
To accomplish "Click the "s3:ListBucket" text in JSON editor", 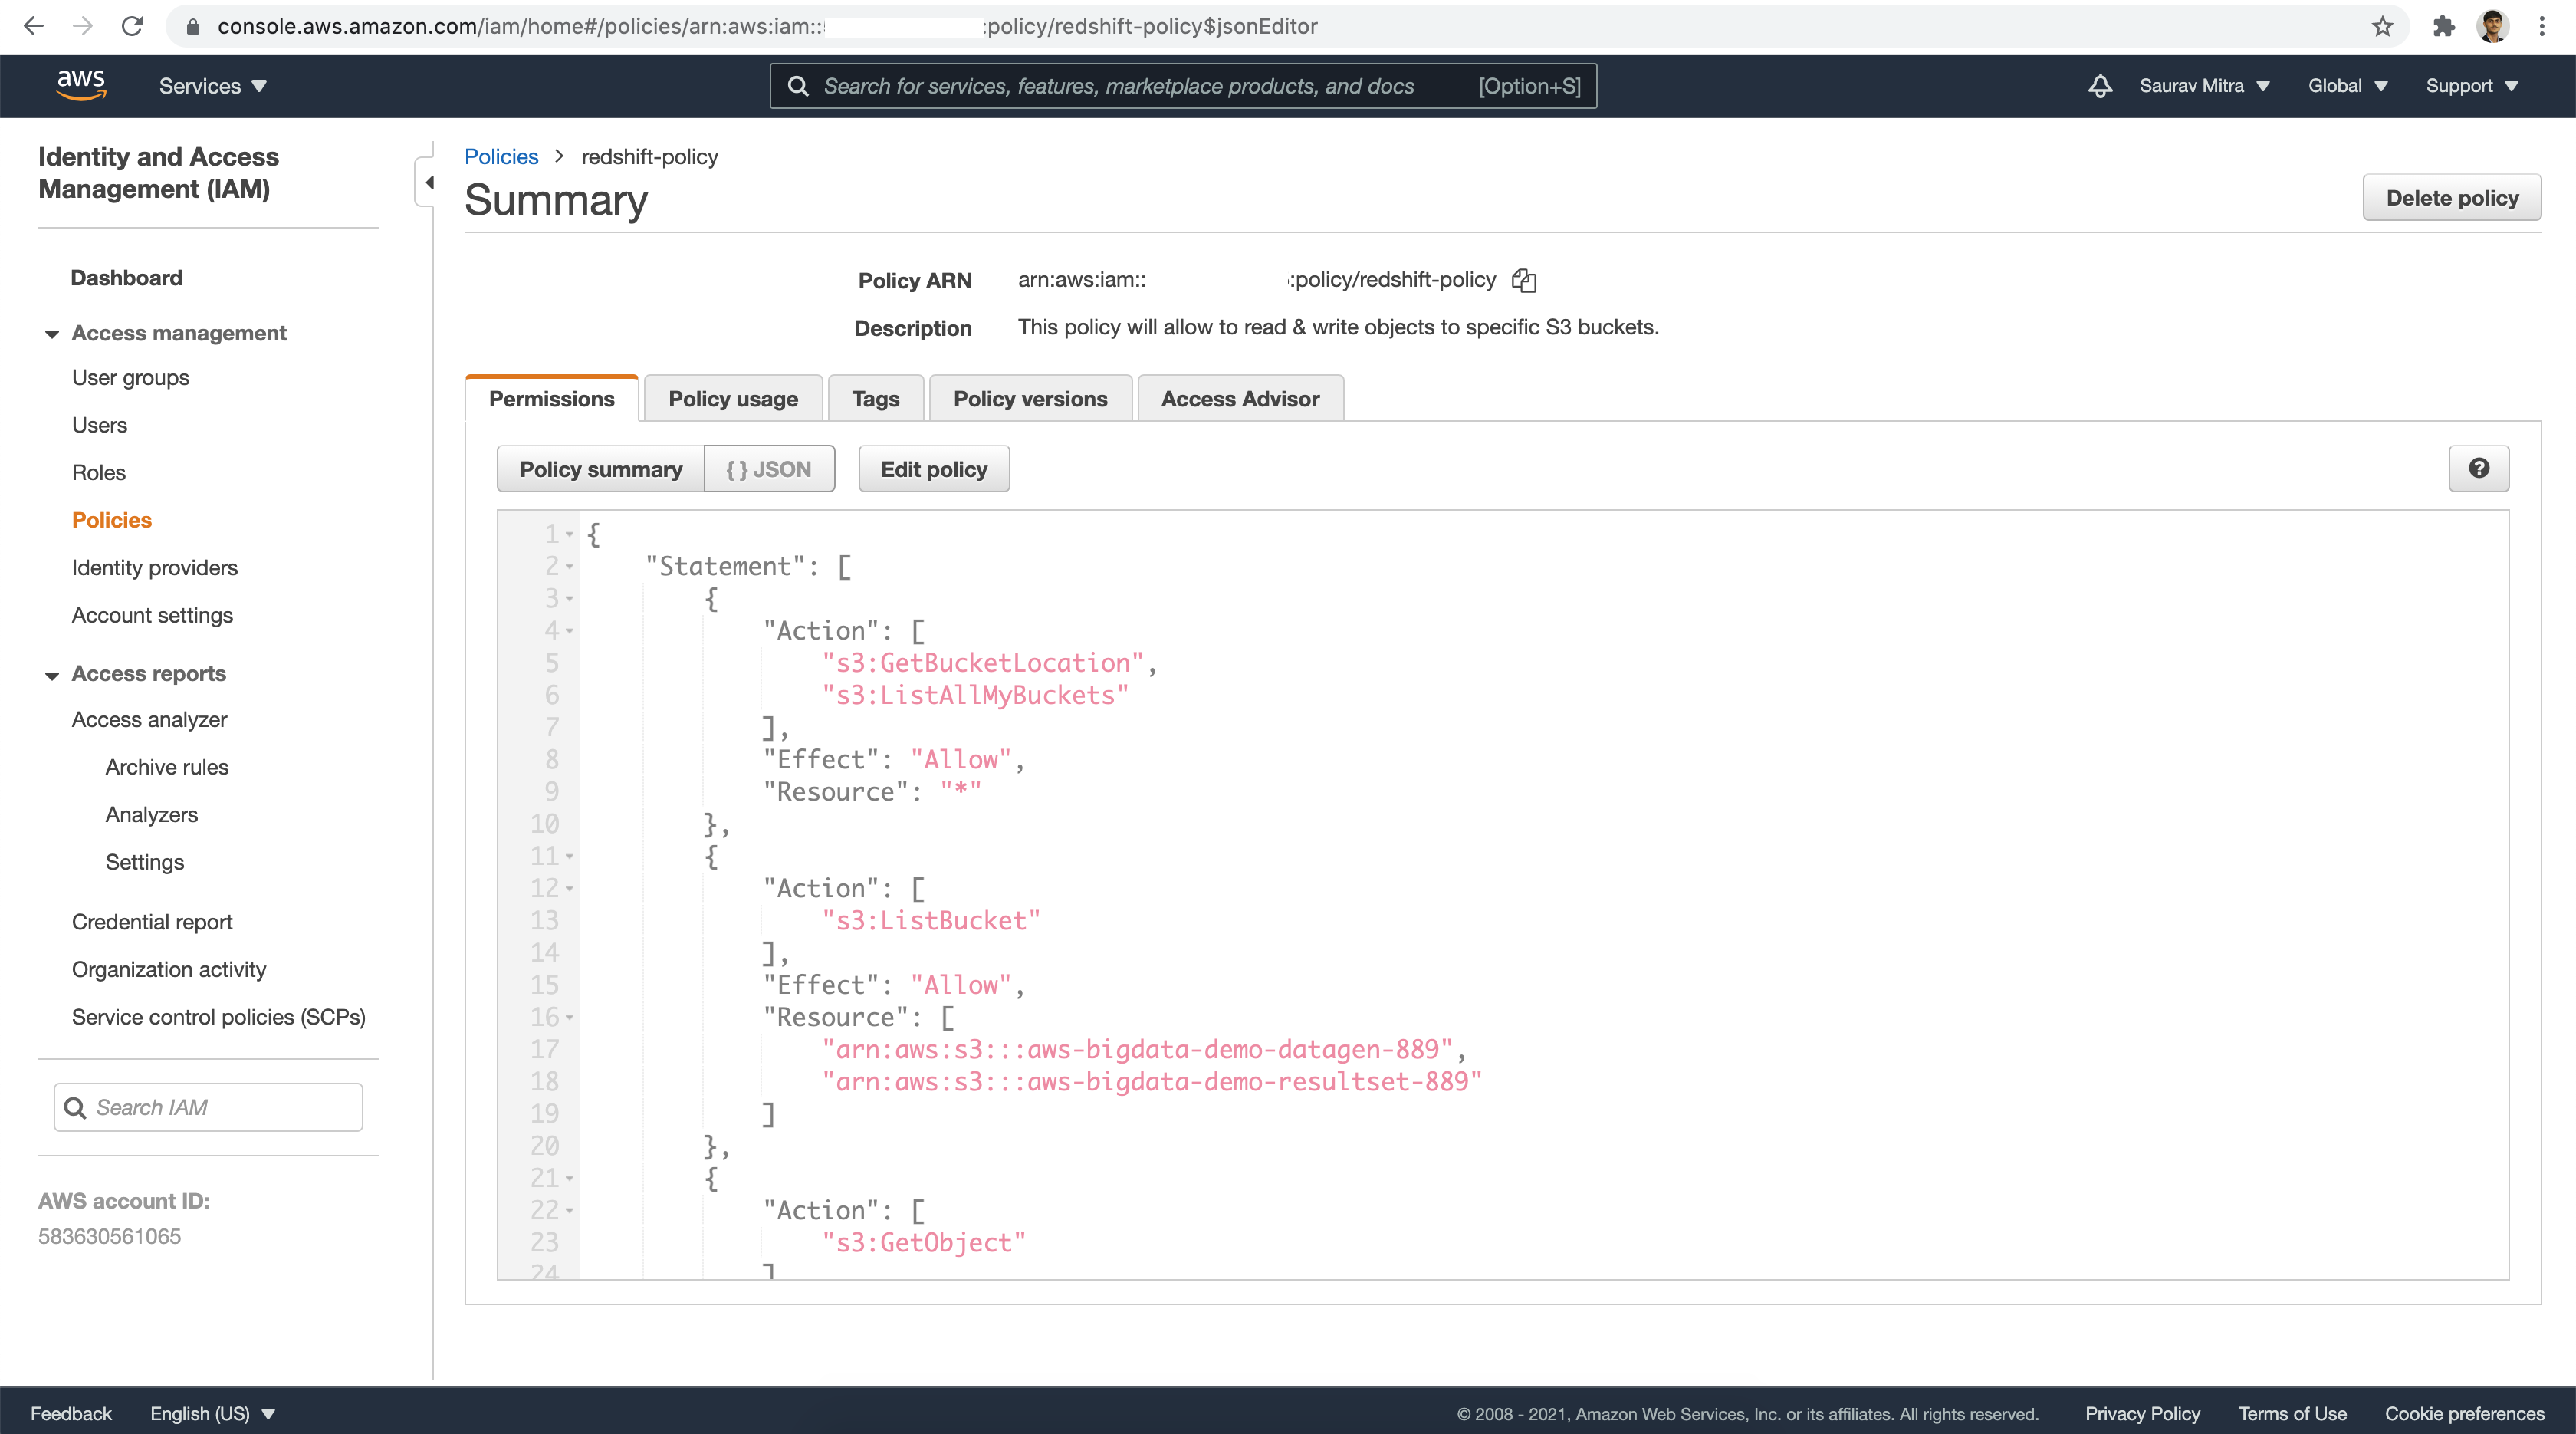I will [931, 920].
